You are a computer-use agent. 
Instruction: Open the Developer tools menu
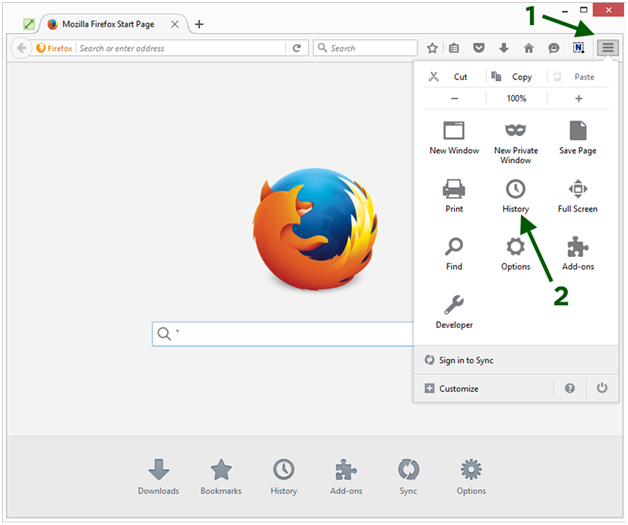[x=454, y=311]
